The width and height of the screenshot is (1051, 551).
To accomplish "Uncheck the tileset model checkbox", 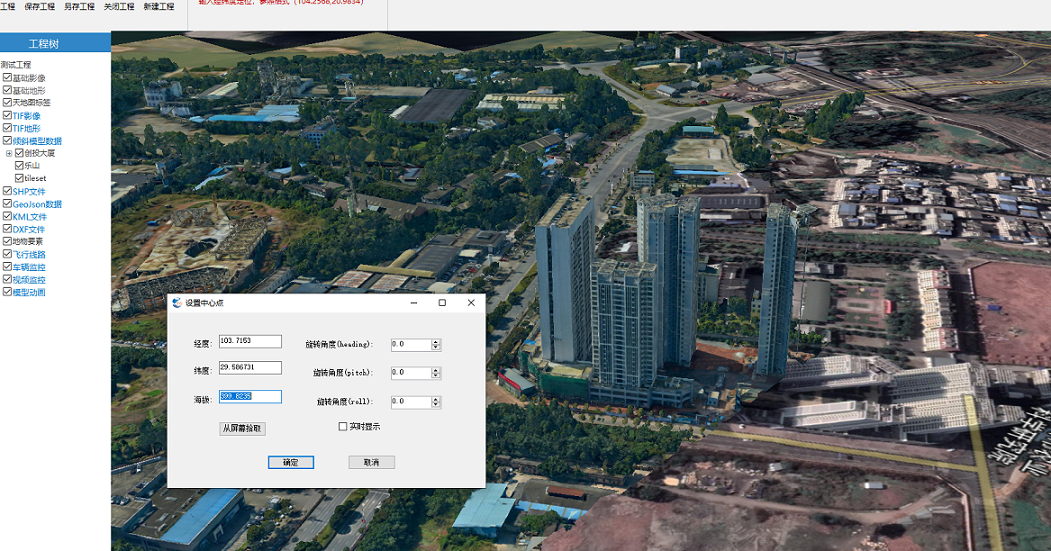I will pos(19,178).
